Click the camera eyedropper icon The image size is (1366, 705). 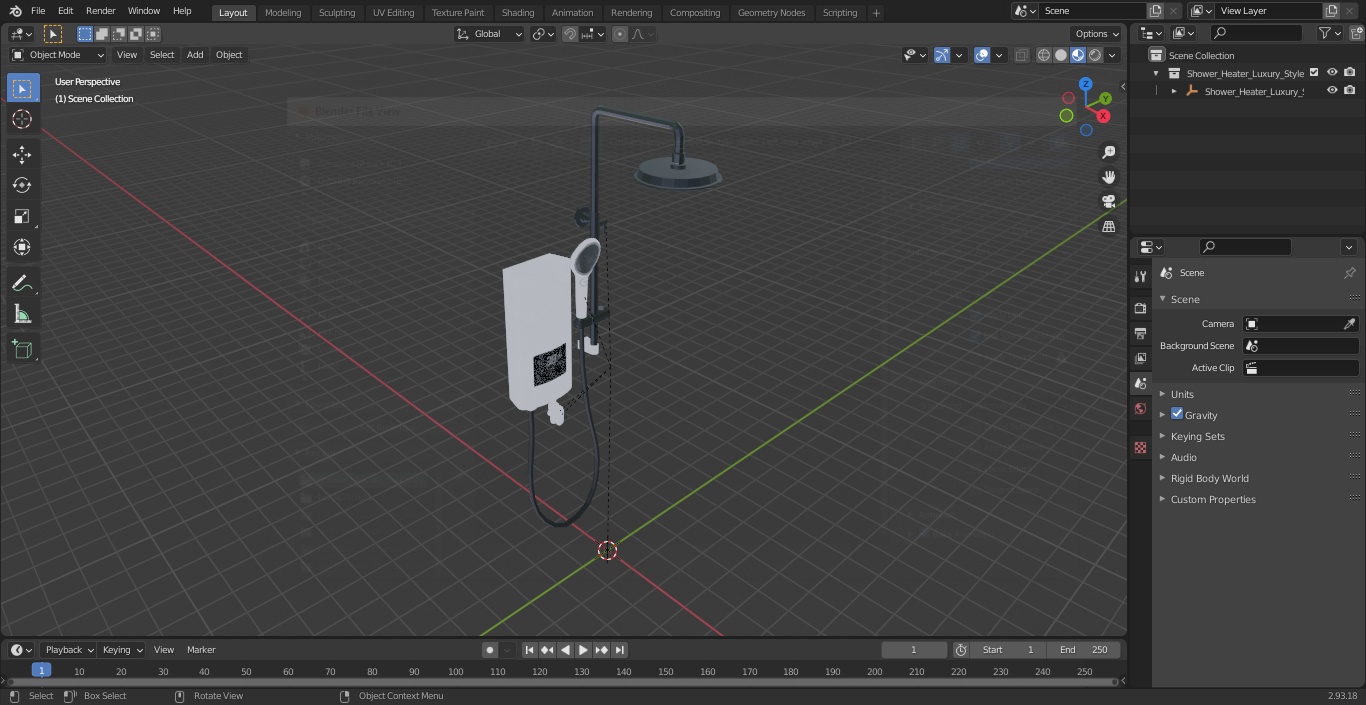click(x=1349, y=324)
